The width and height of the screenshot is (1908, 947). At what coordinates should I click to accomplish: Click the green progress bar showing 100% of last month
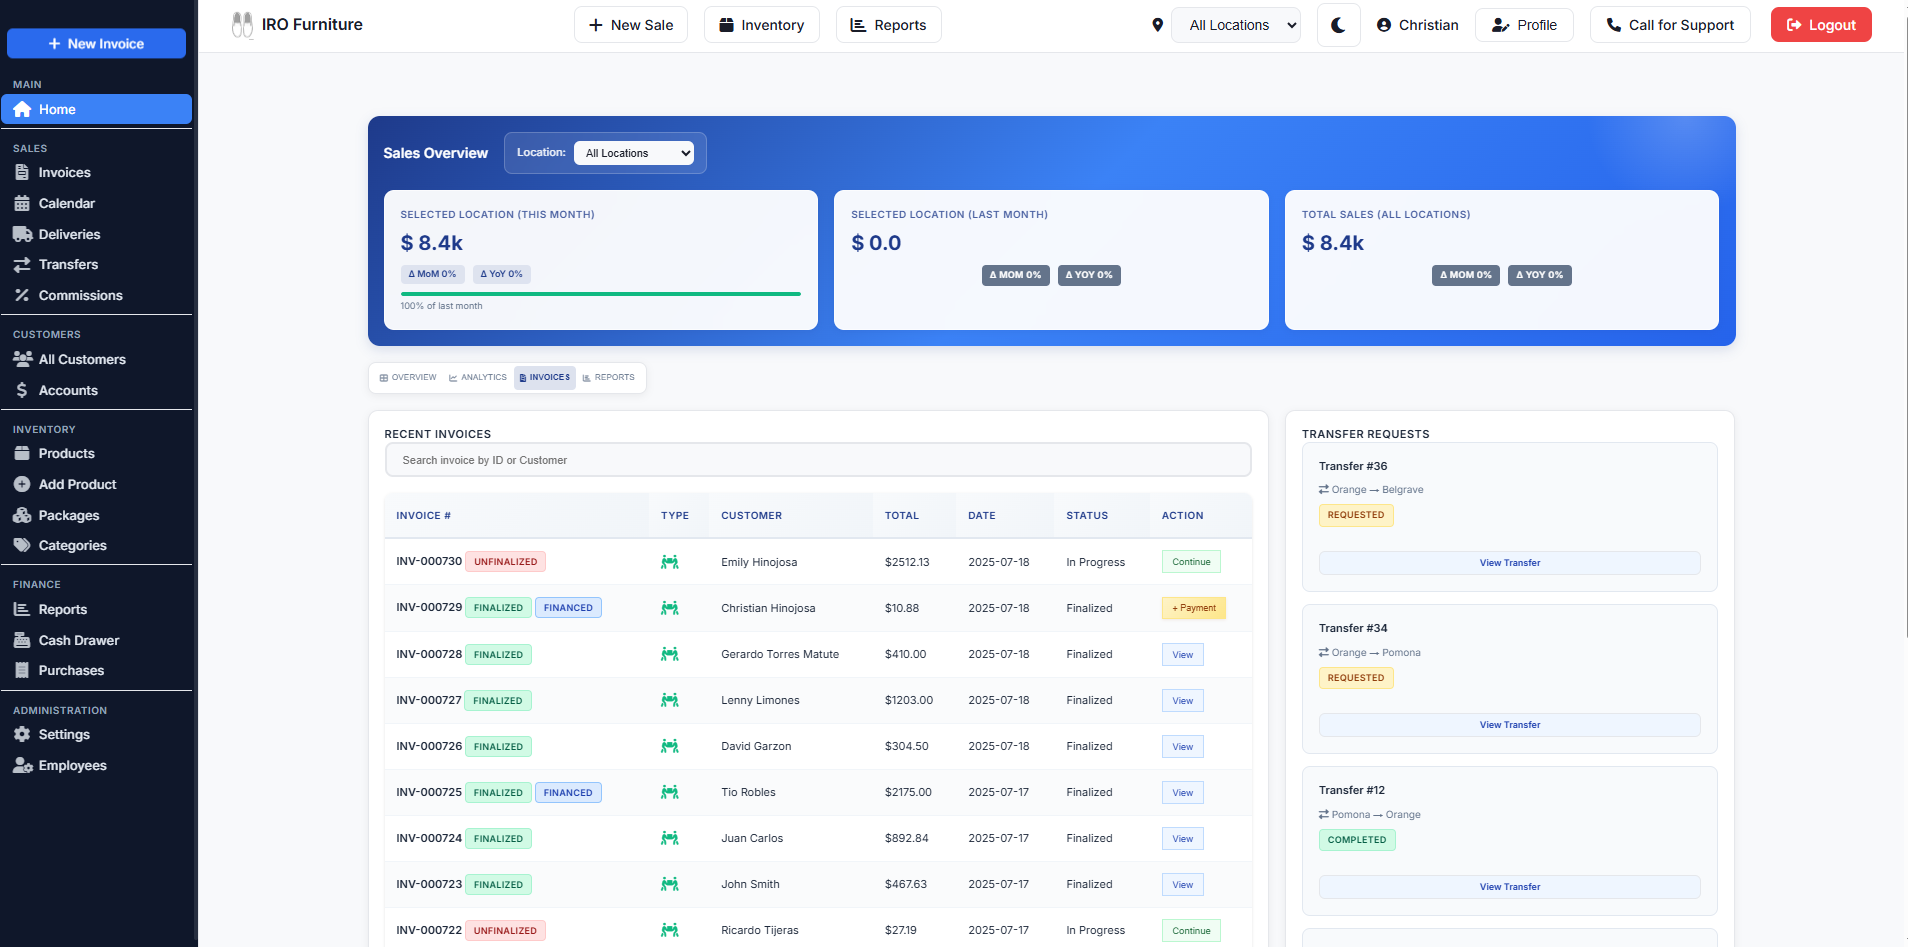coord(599,293)
